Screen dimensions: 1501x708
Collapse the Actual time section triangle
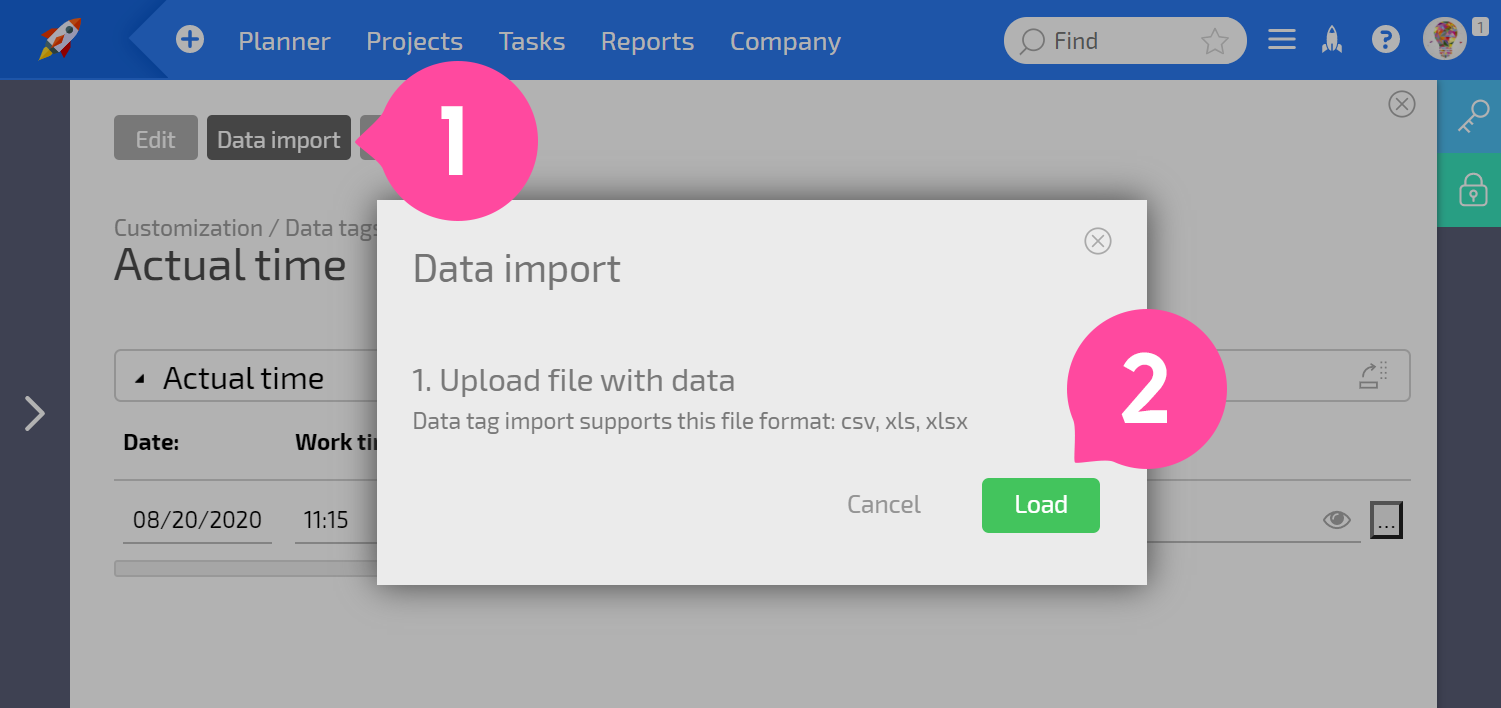pos(140,379)
